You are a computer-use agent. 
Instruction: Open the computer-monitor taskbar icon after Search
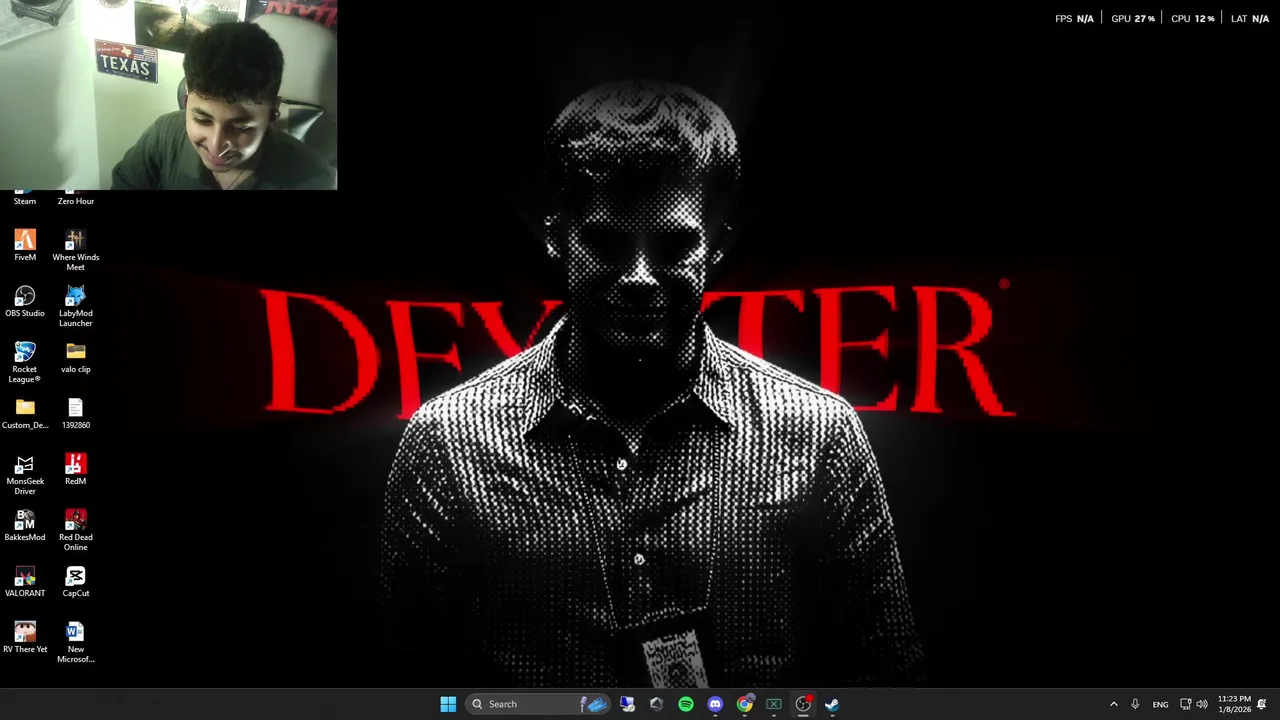(x=627, y=704)
